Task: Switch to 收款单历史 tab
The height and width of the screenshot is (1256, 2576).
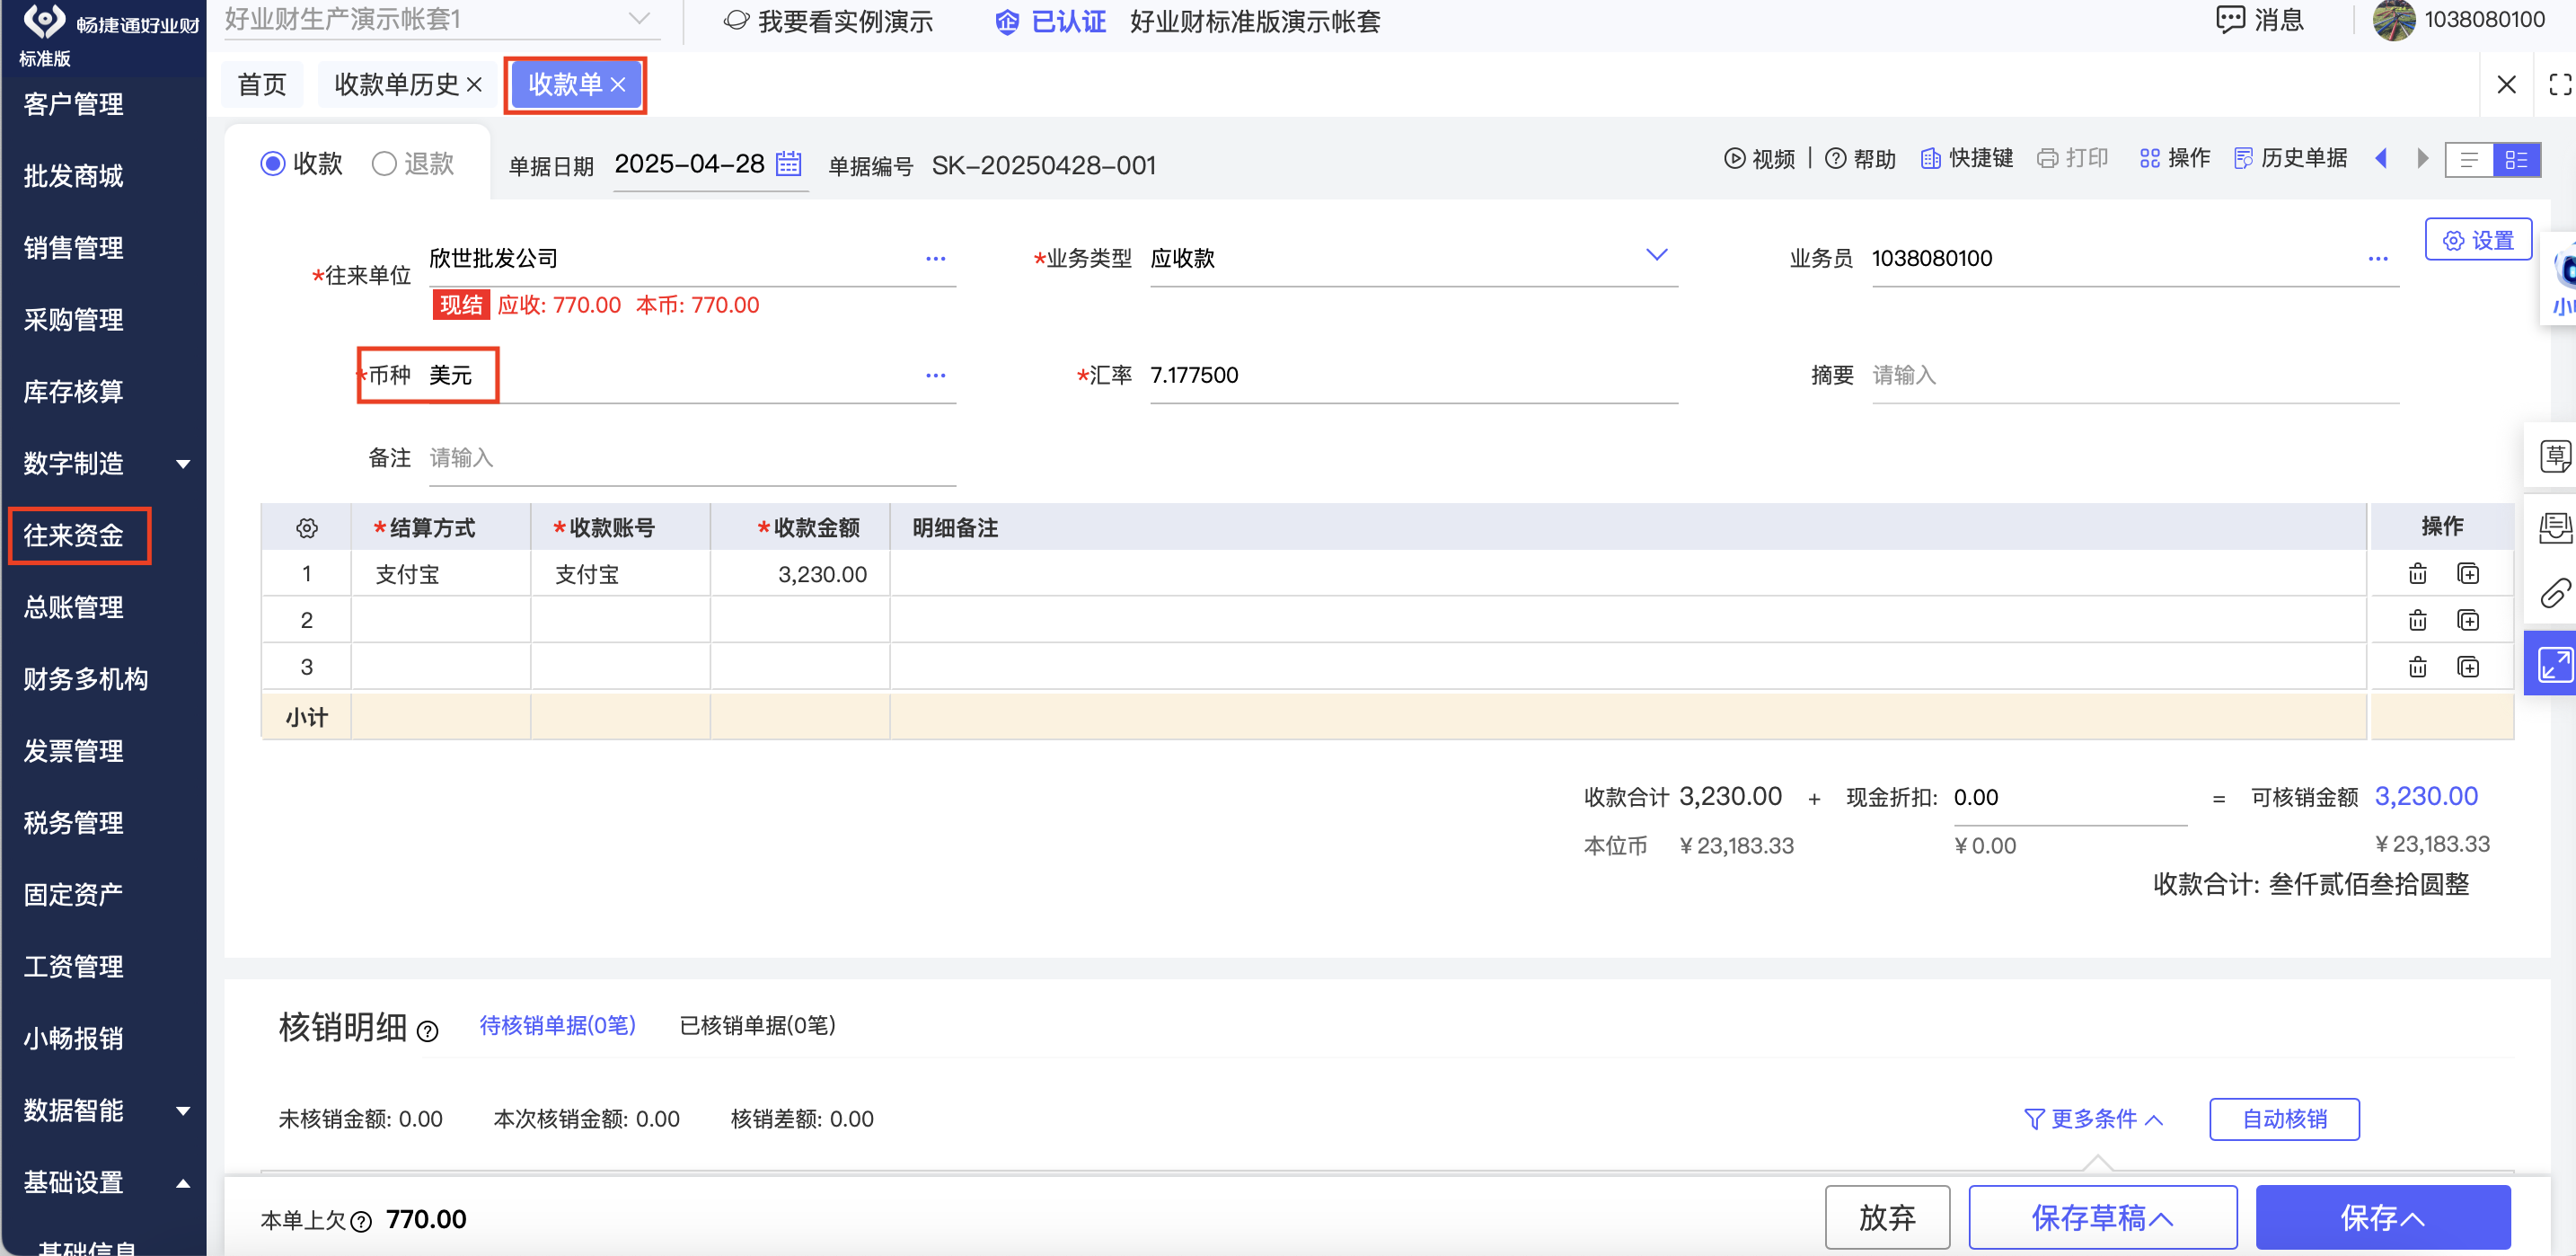Action: (x=395, y=84)
